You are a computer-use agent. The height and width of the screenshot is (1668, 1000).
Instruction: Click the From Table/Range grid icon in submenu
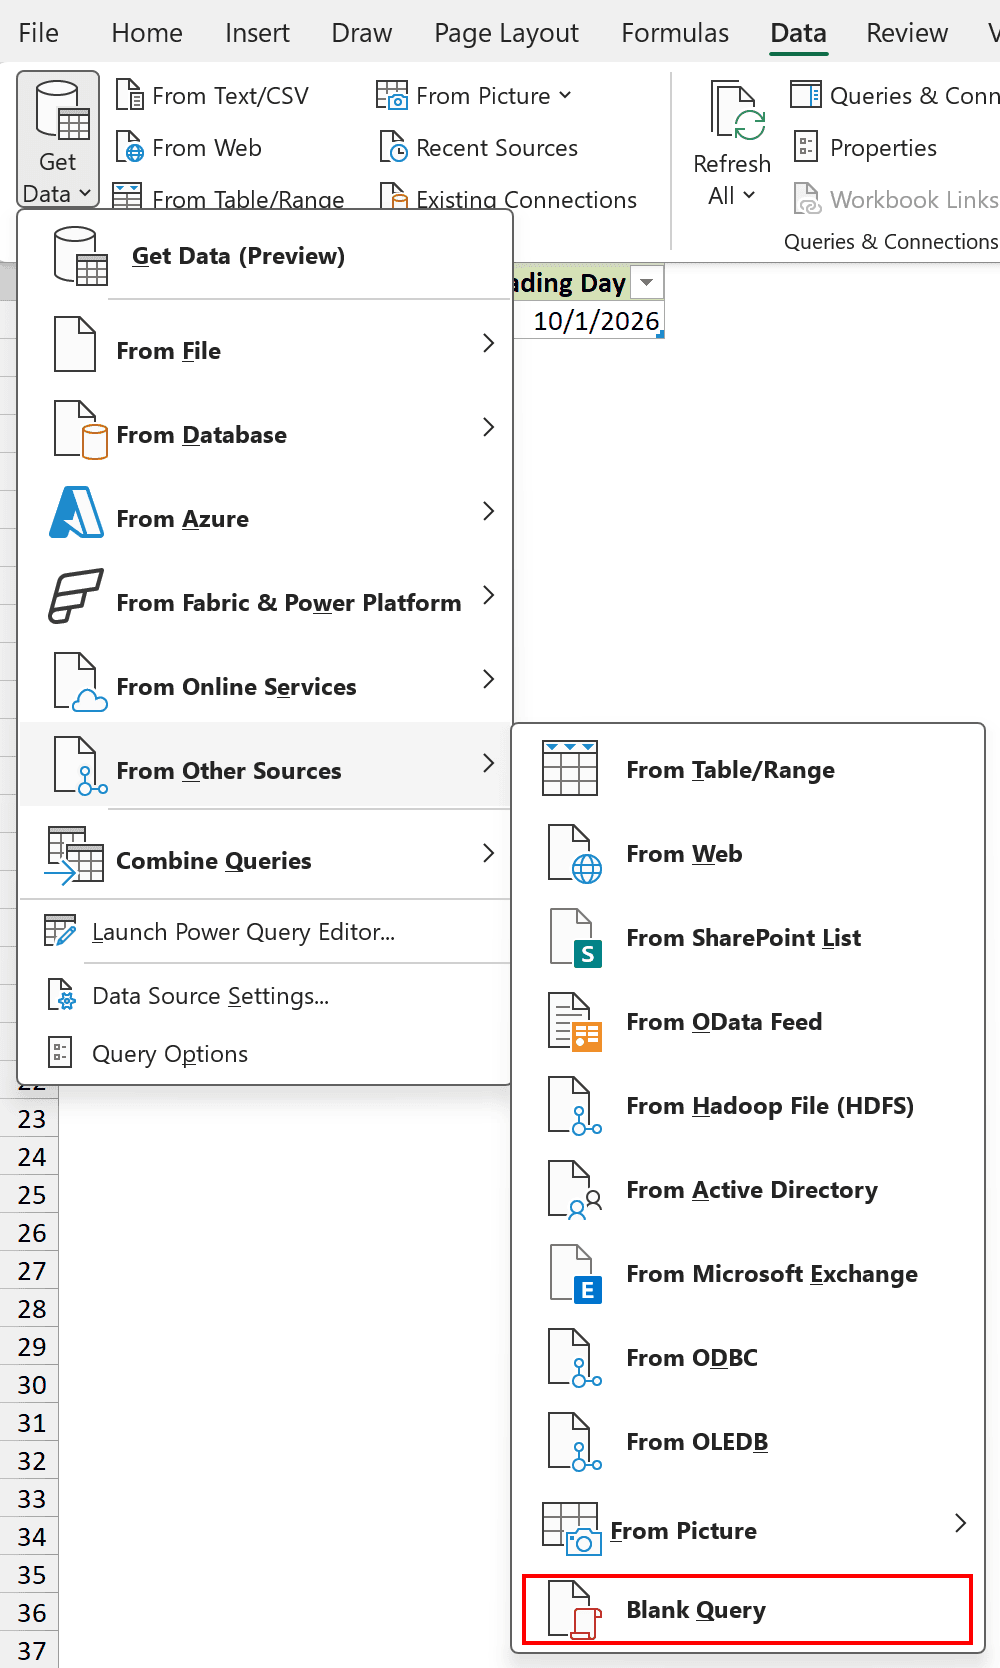coord(570,769)
